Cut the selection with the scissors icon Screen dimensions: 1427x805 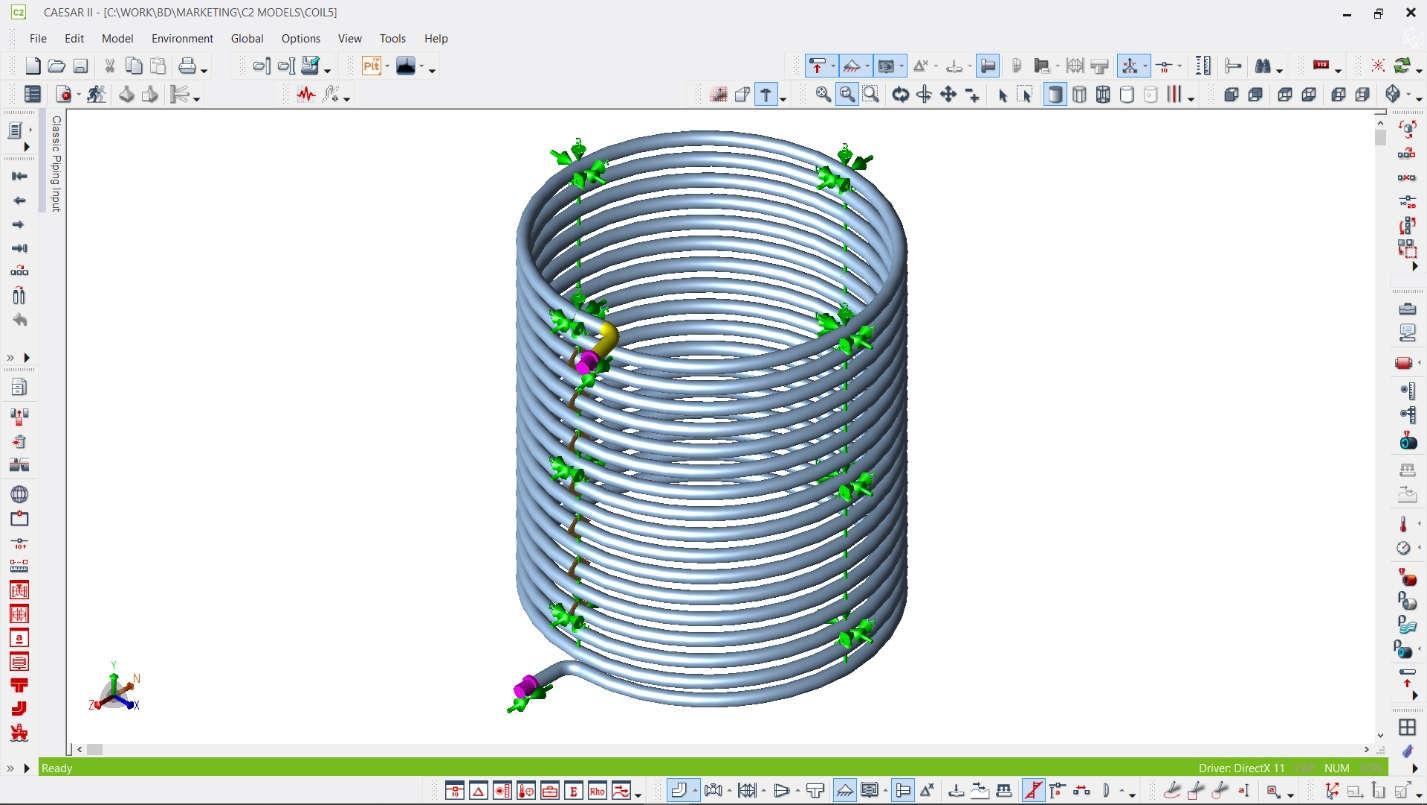tap(109, 66)
